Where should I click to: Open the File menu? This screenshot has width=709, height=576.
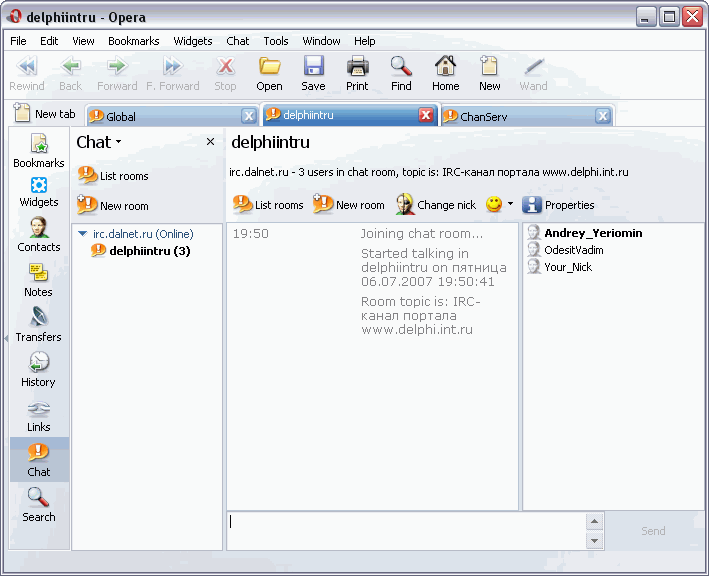coord(18,41)
